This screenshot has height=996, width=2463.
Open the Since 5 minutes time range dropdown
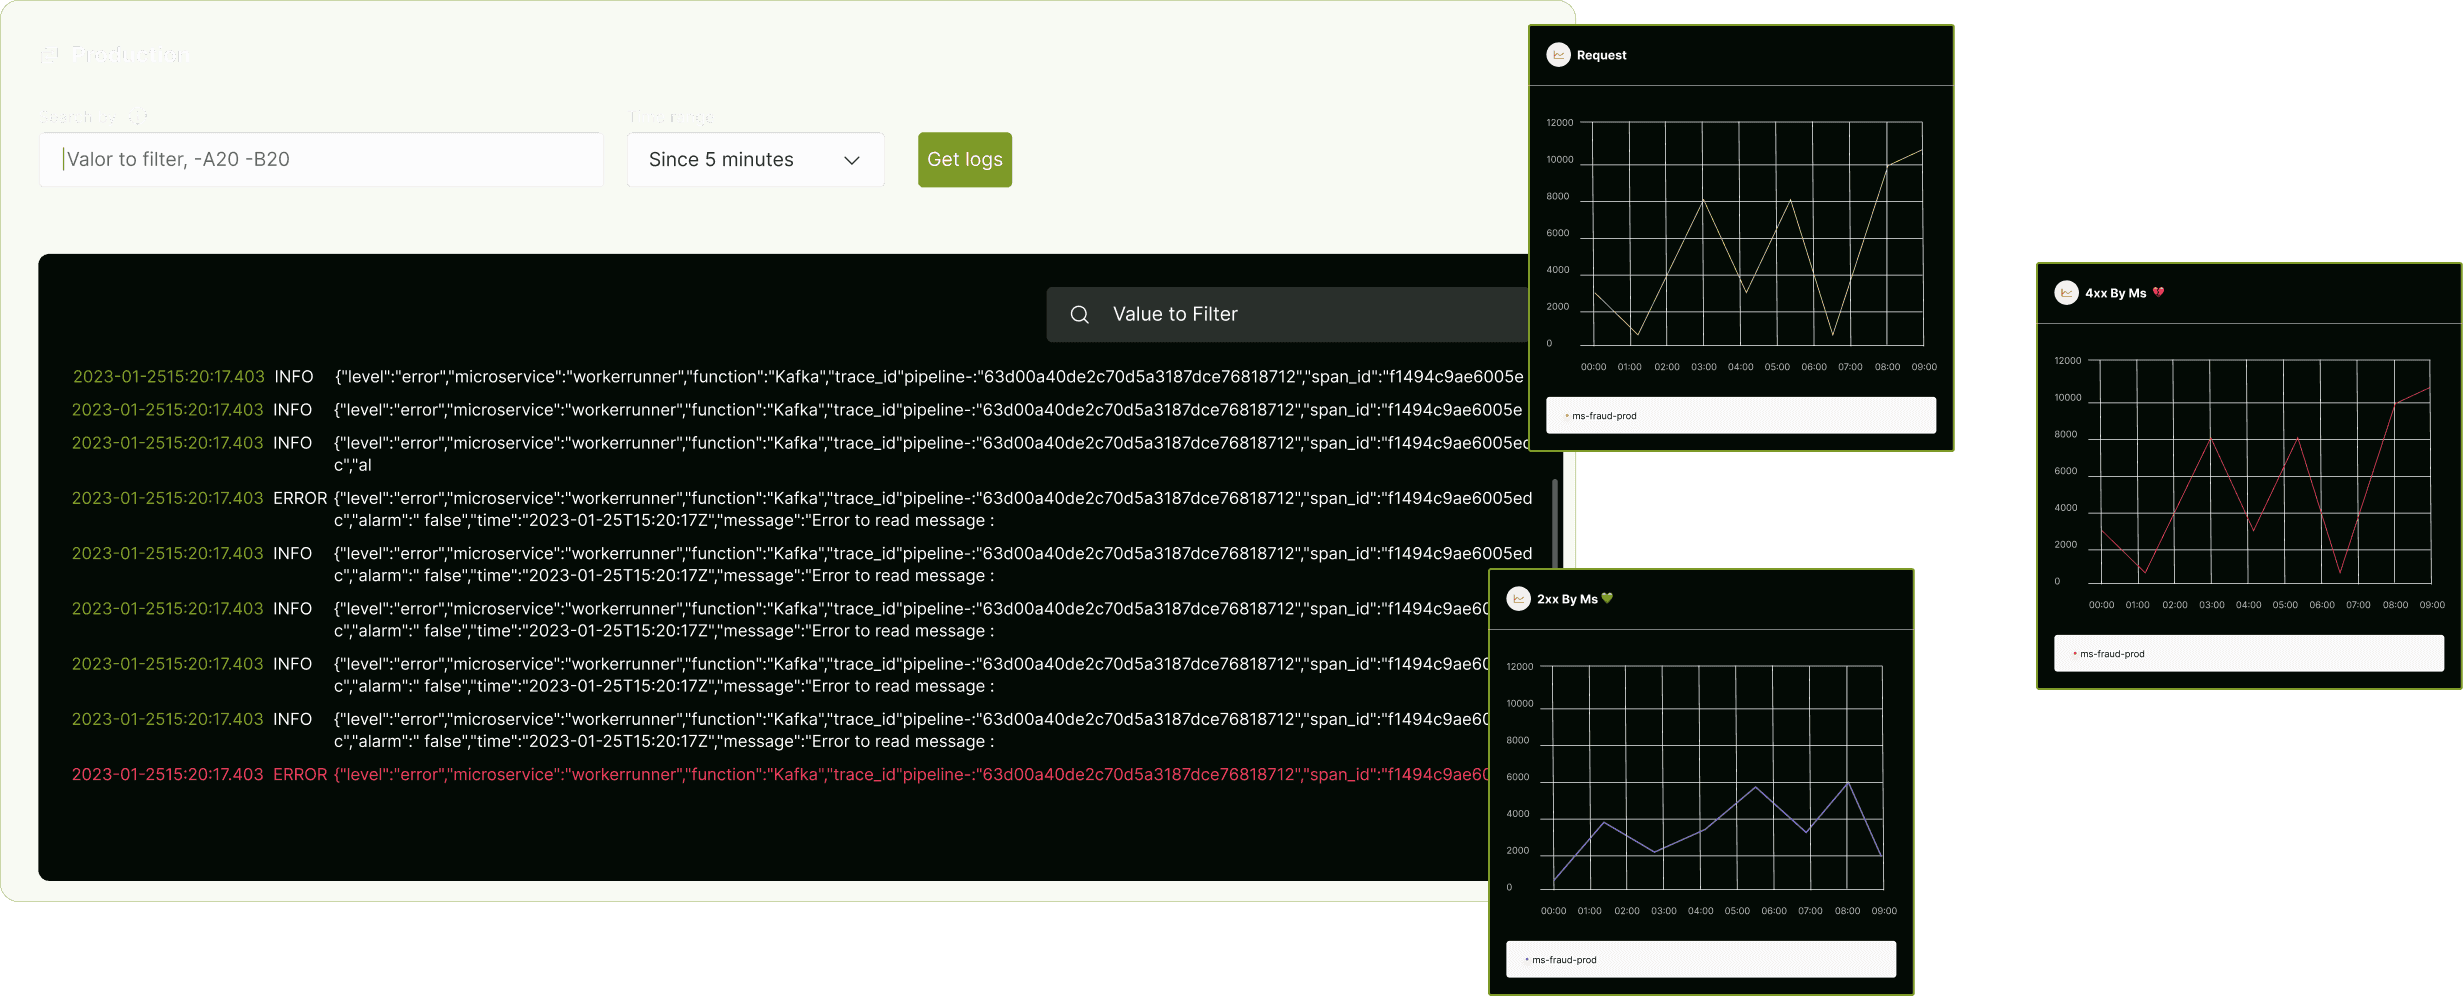(754, 159)
